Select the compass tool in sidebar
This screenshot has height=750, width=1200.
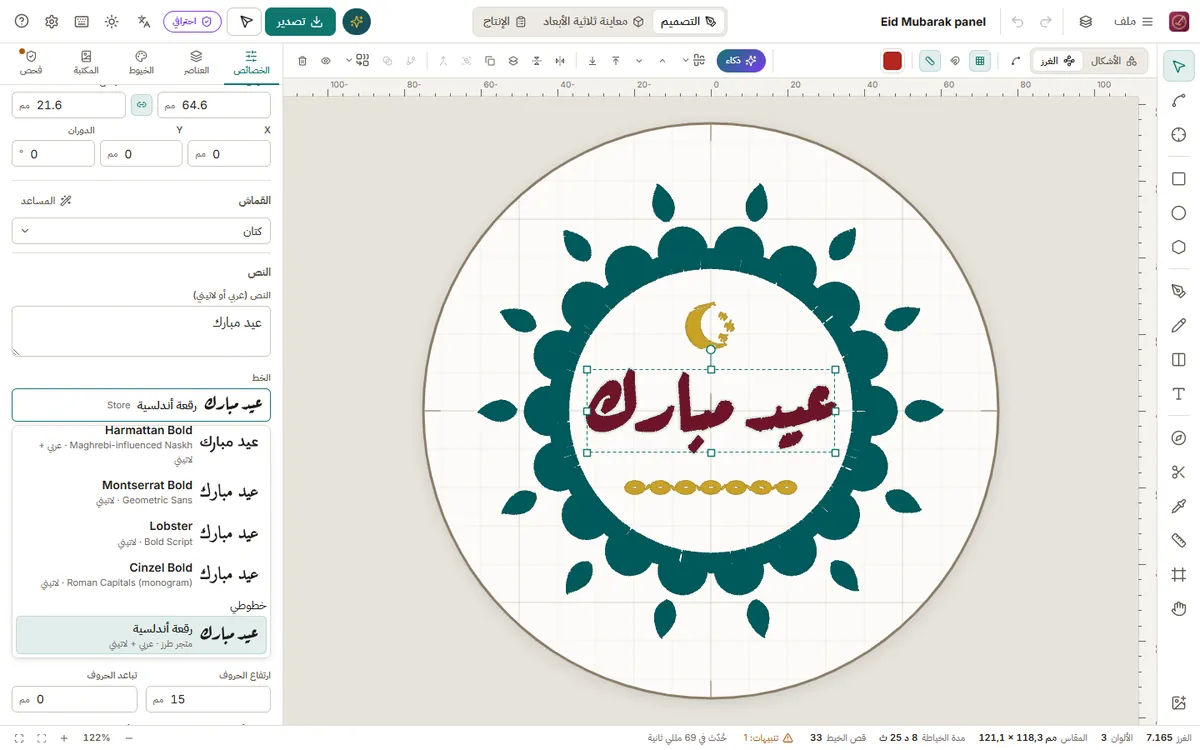(x=1179, y=438)
